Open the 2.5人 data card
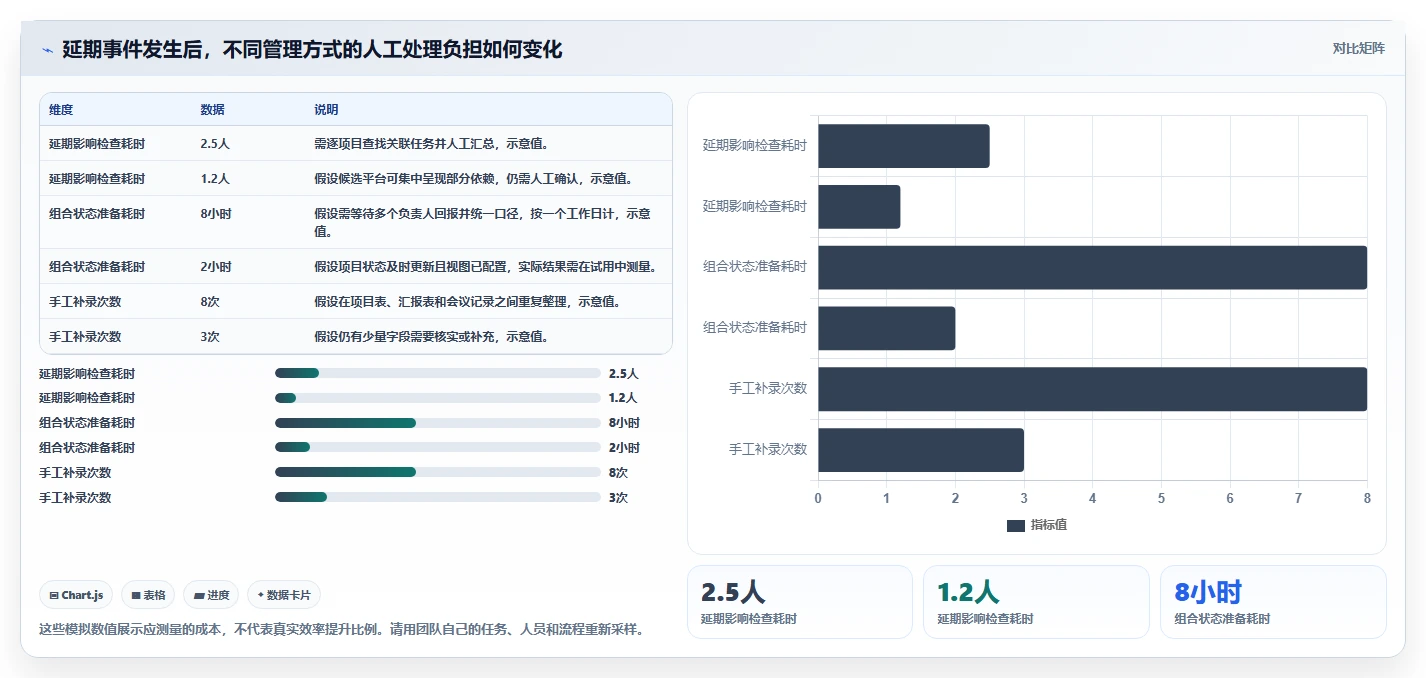Image resolution: width=1426 pixels, height=678 pixels. tap(800, 602)
